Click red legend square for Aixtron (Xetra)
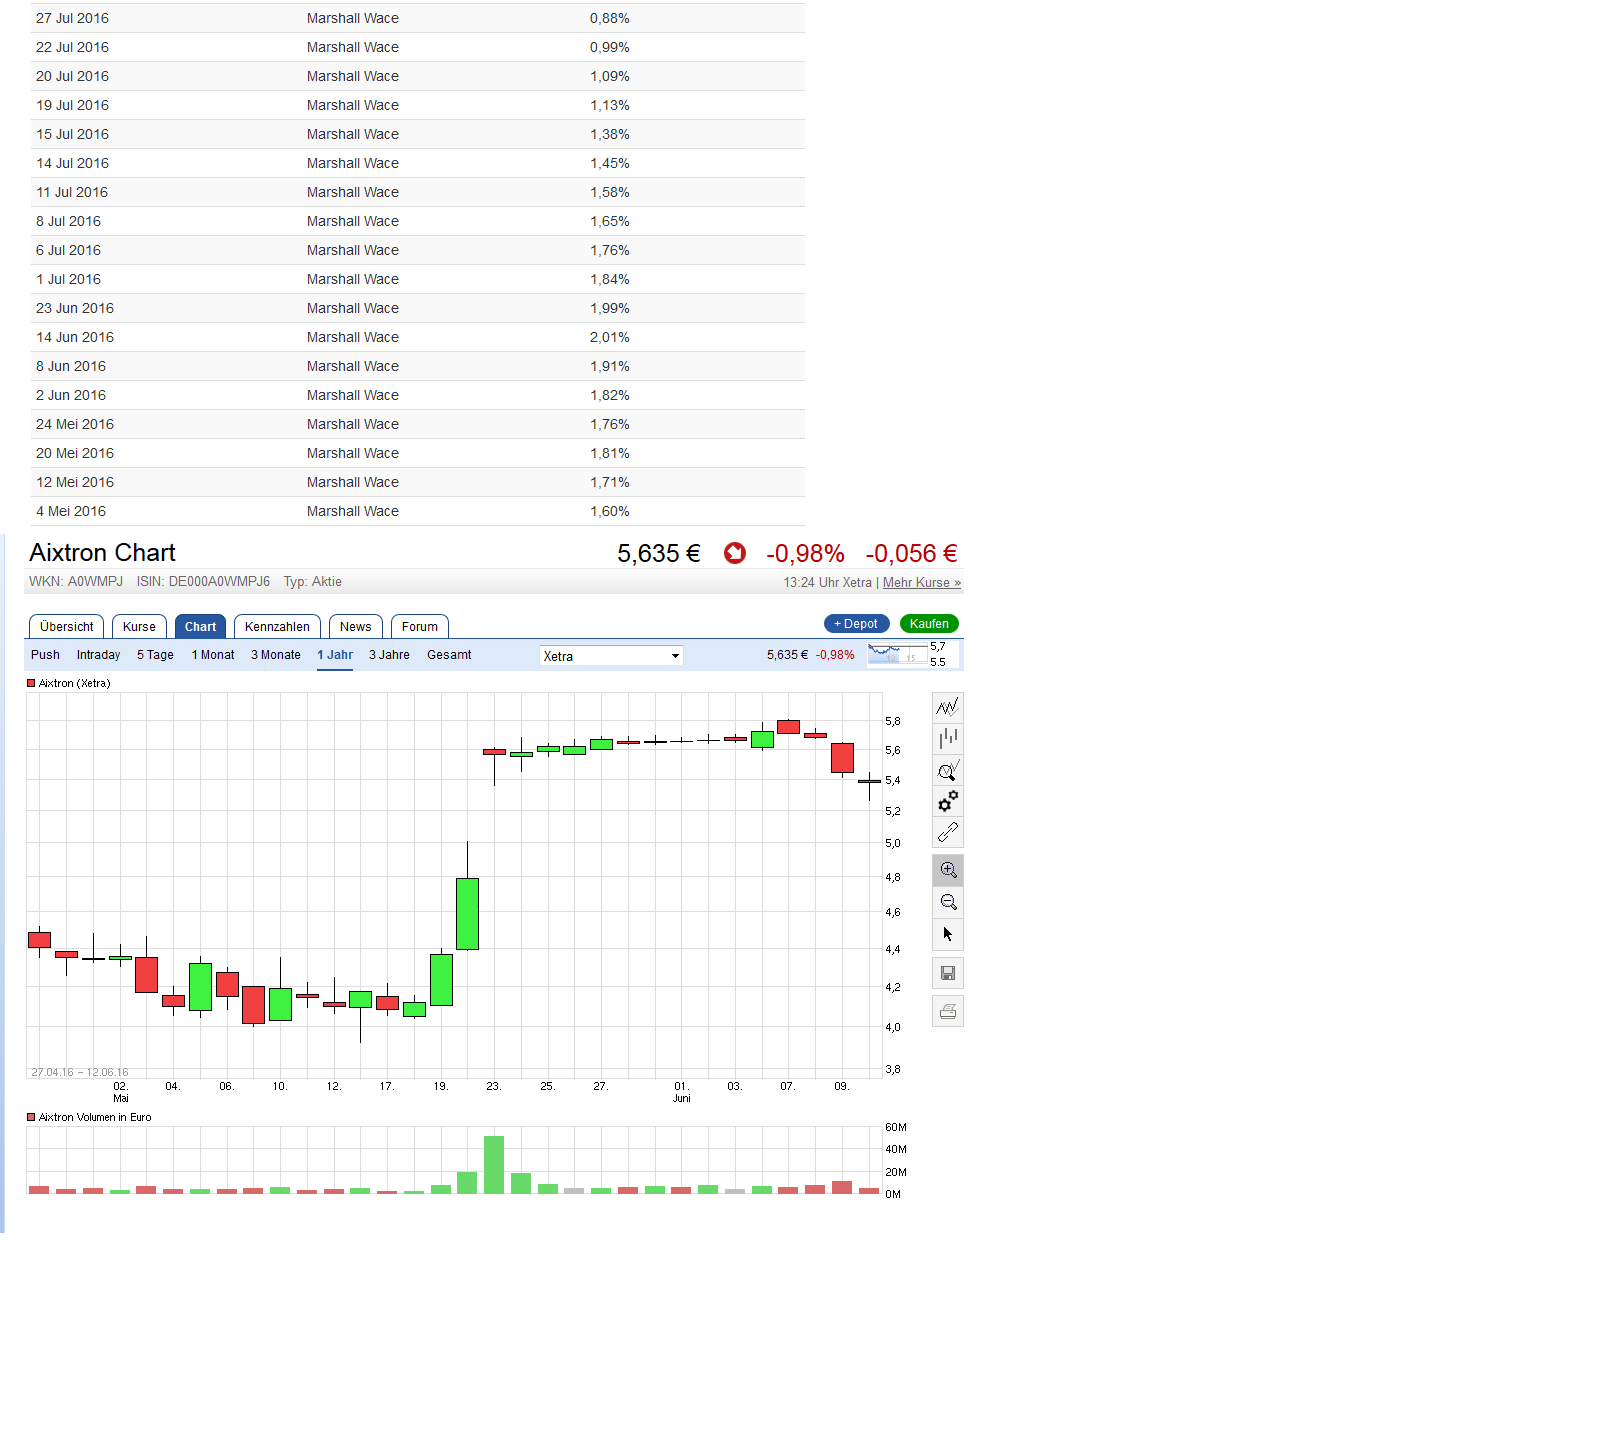Image resolution: width=1600 pixels, height=1430 pixels. [31, 683]
